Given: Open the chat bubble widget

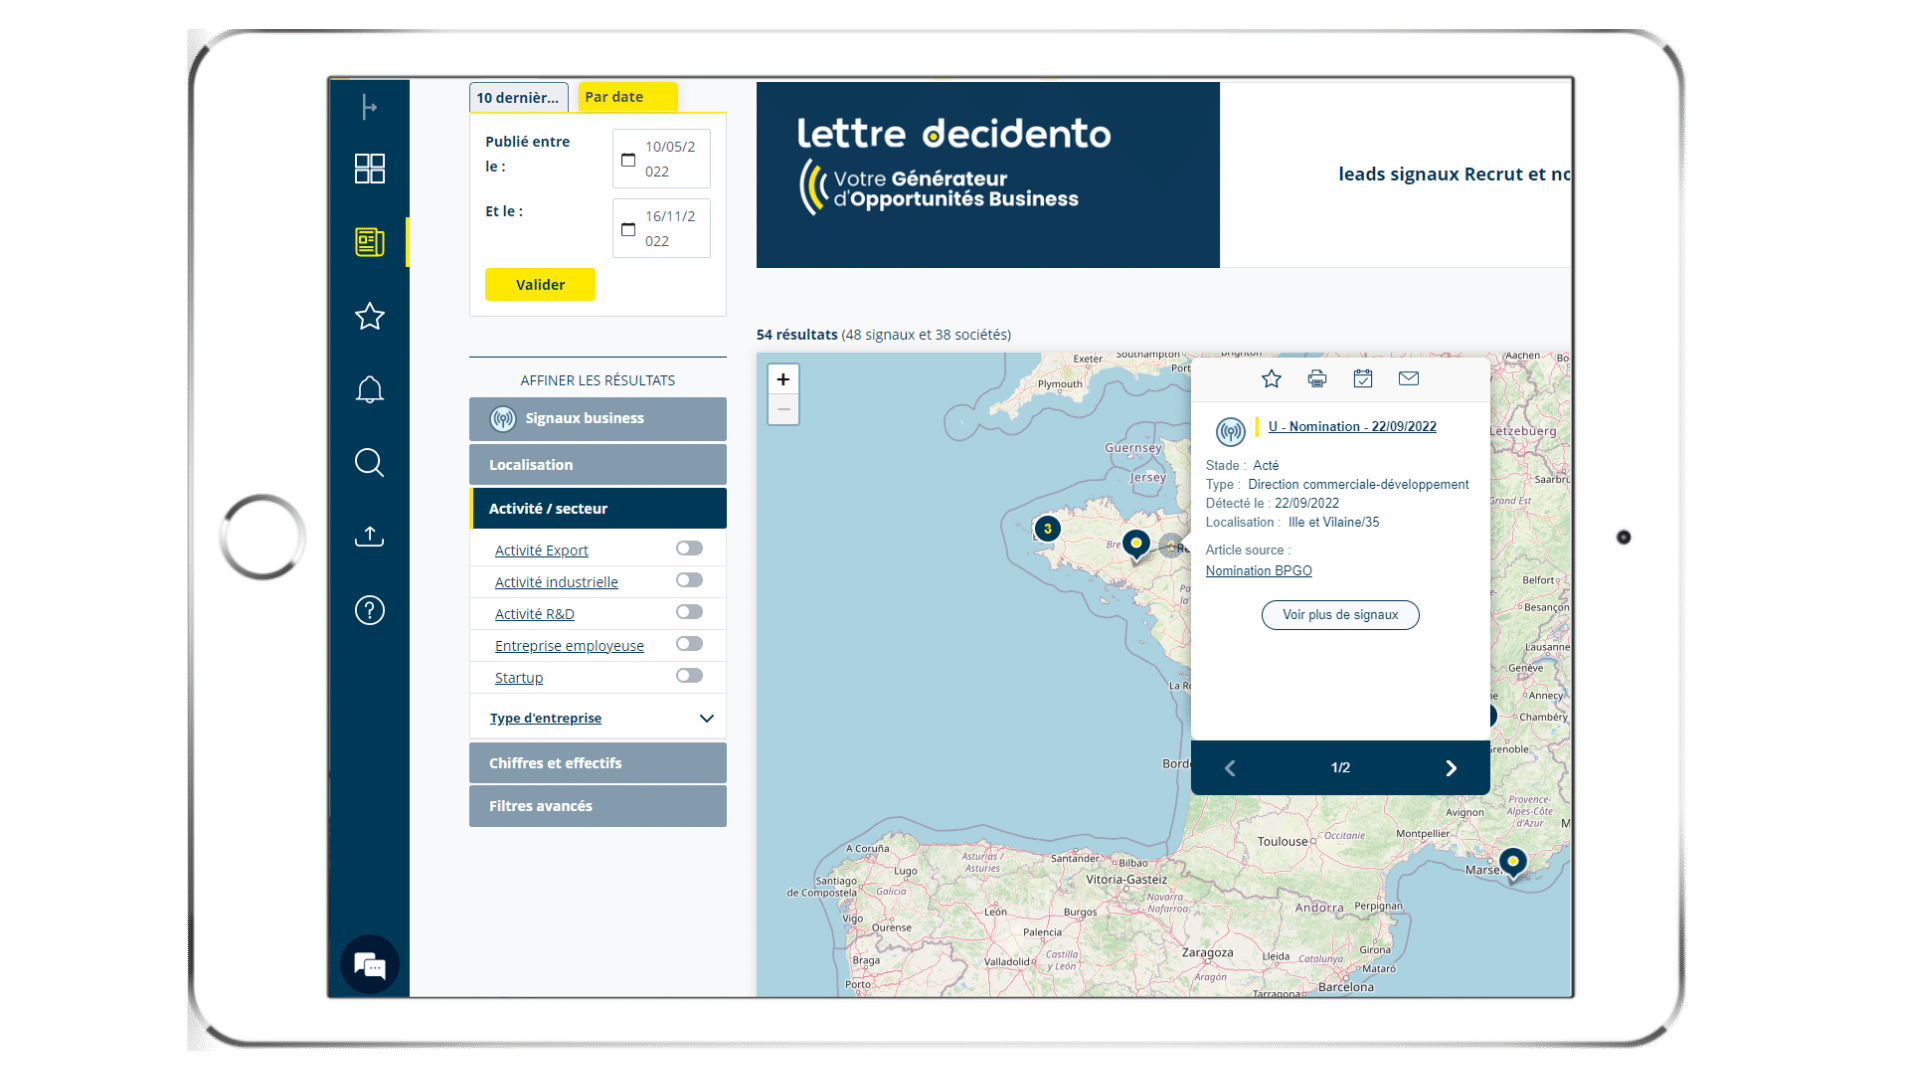Looking at the screenshot, I should point(370,965).
